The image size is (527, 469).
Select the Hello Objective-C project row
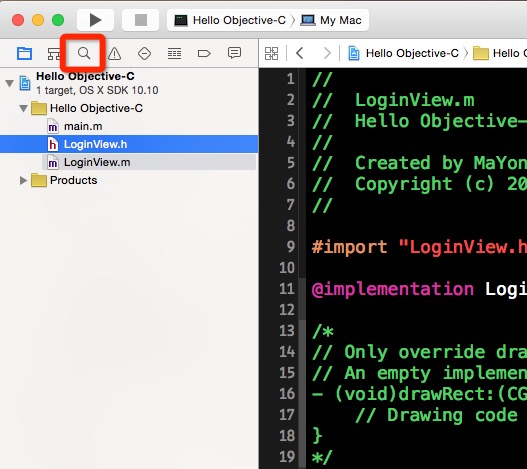point(129,83)
